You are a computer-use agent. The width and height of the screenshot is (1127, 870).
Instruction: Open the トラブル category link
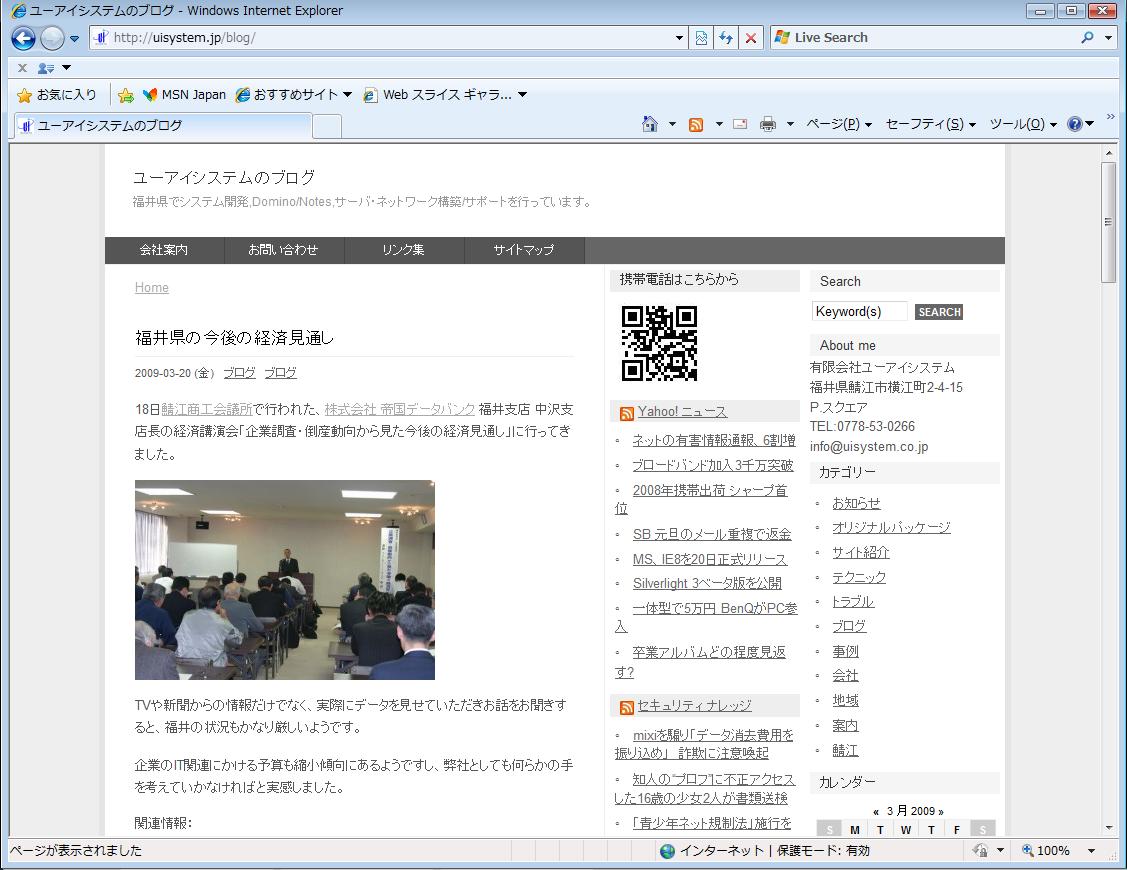853,602
